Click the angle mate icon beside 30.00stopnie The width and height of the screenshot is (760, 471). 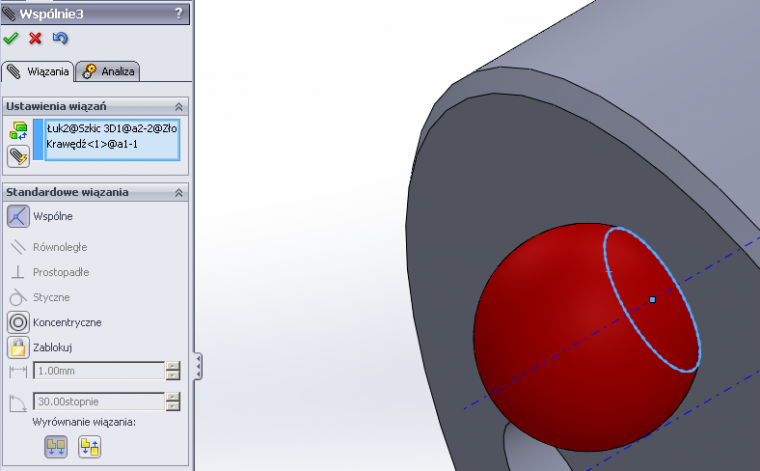pos(18,403)
